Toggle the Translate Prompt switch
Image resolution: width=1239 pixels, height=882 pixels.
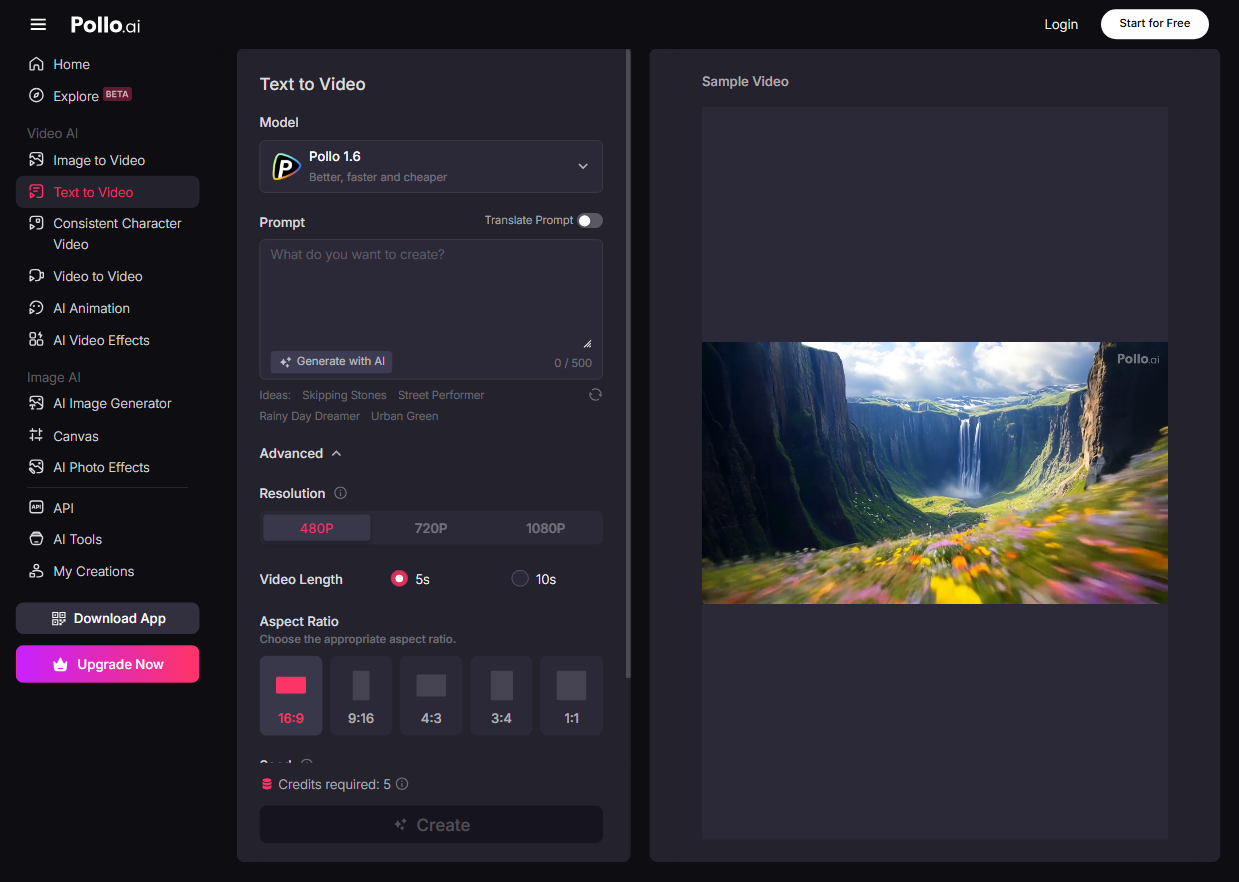(590, 220)
